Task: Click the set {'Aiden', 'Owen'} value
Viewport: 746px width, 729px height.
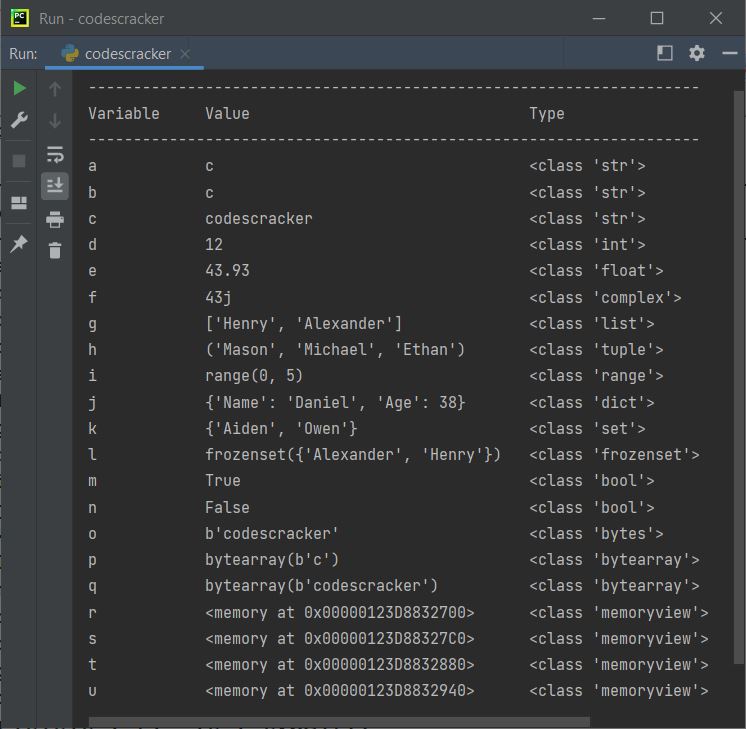Action: click(281, 429)
